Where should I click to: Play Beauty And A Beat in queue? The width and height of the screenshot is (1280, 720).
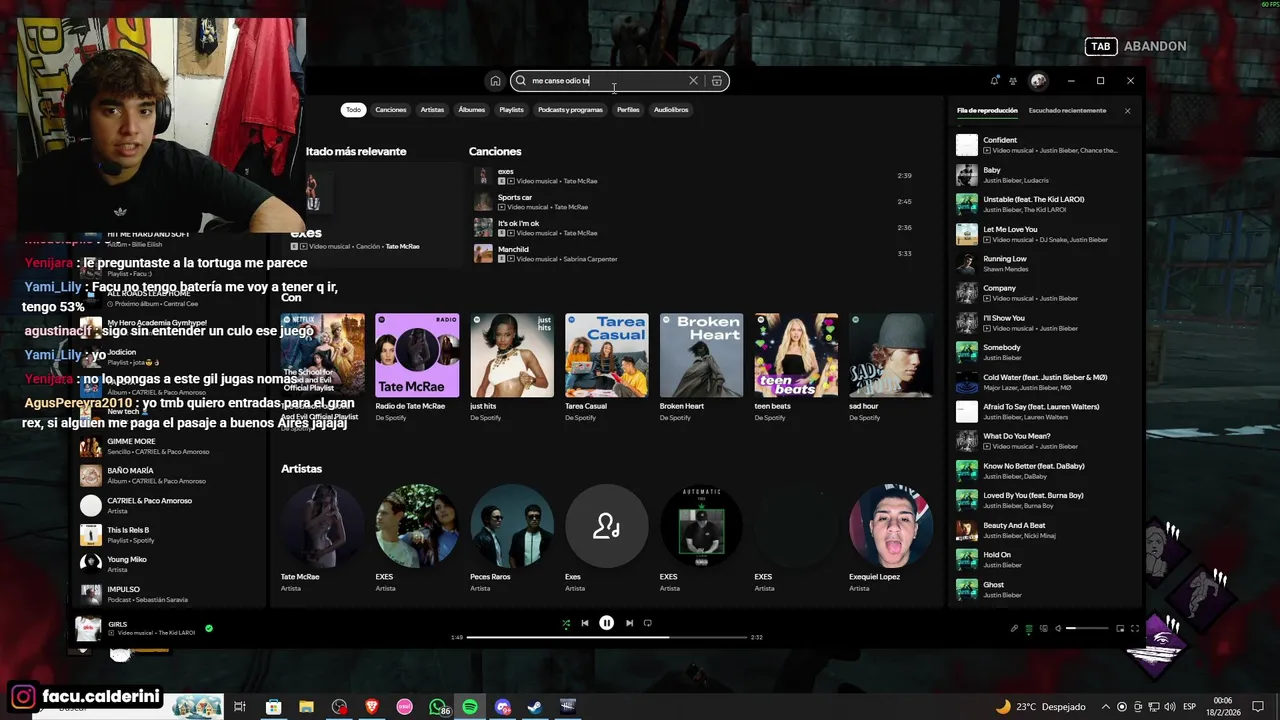tap(1045, 530)
